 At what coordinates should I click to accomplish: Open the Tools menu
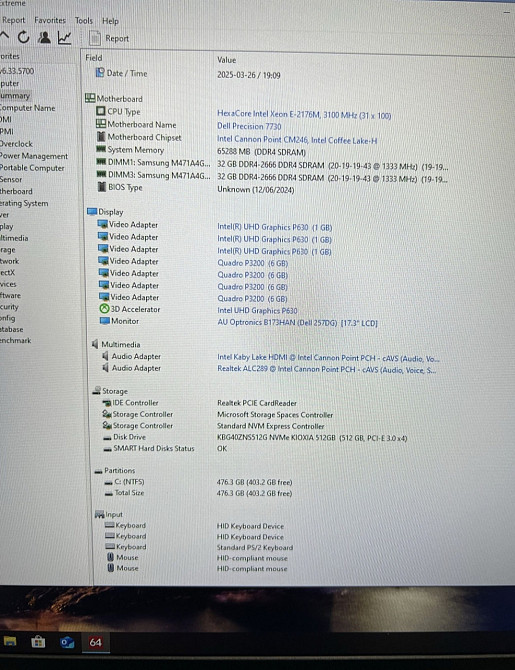pos(84,21)
